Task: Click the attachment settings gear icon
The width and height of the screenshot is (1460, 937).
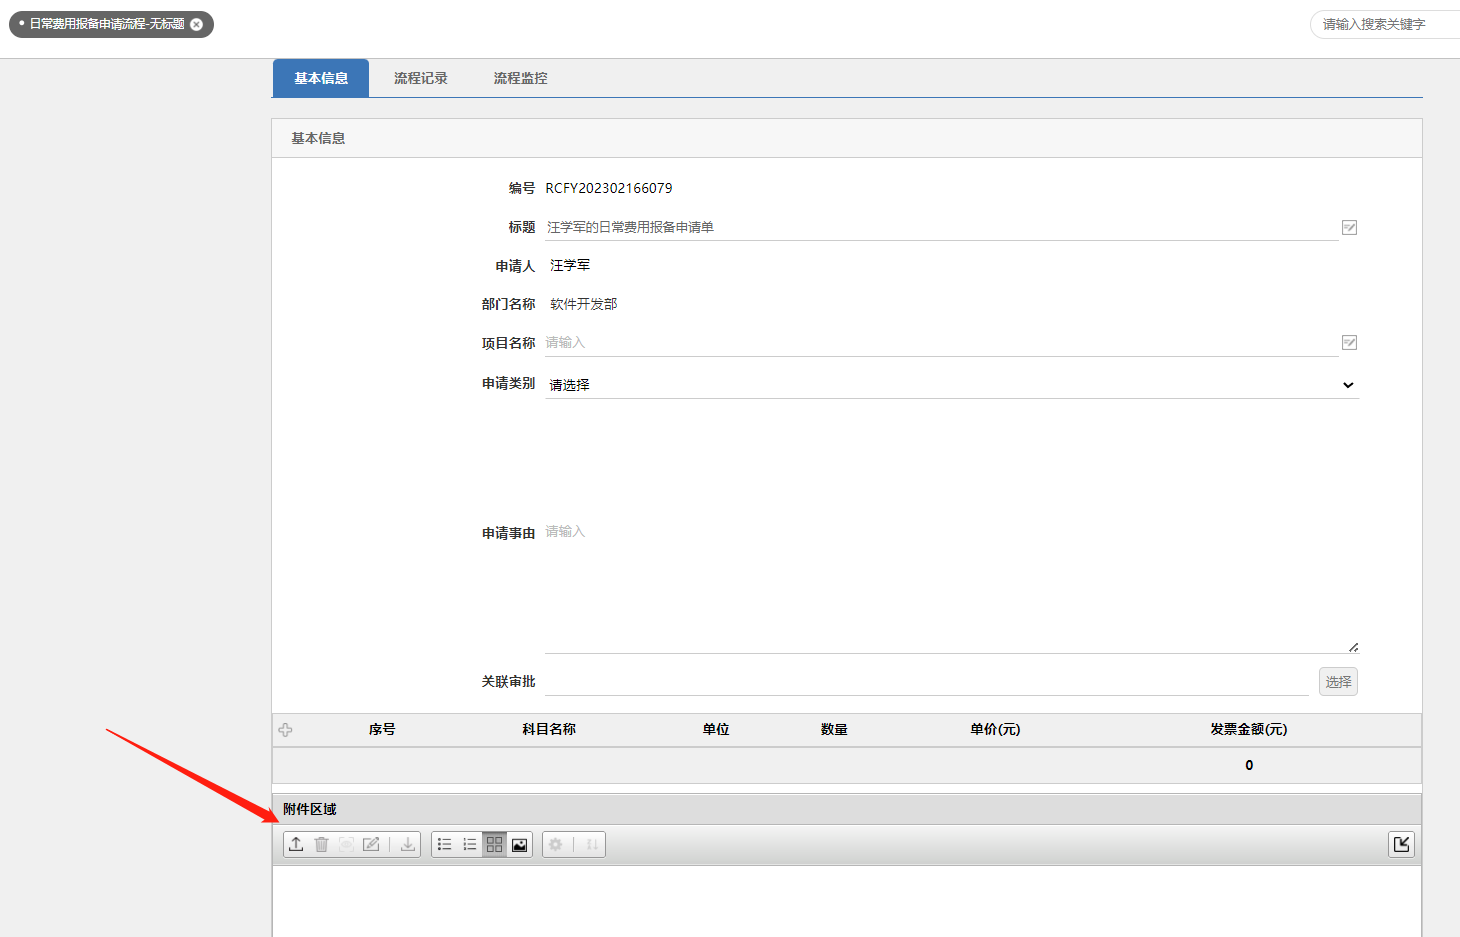Action: tap(556, 845)
